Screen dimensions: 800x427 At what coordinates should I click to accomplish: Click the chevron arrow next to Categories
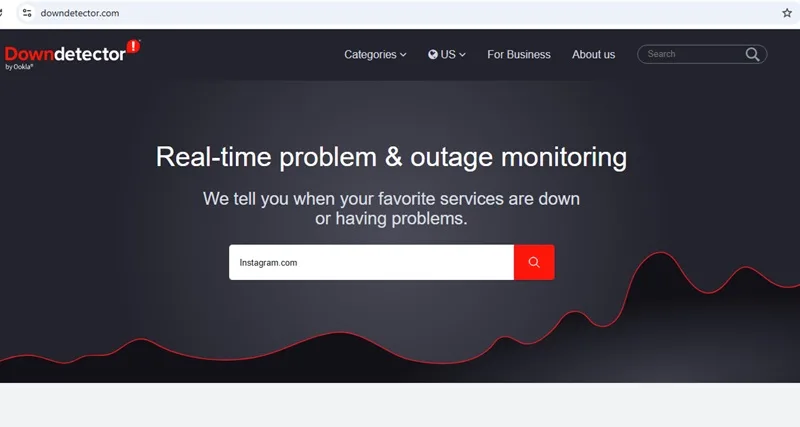403,55
